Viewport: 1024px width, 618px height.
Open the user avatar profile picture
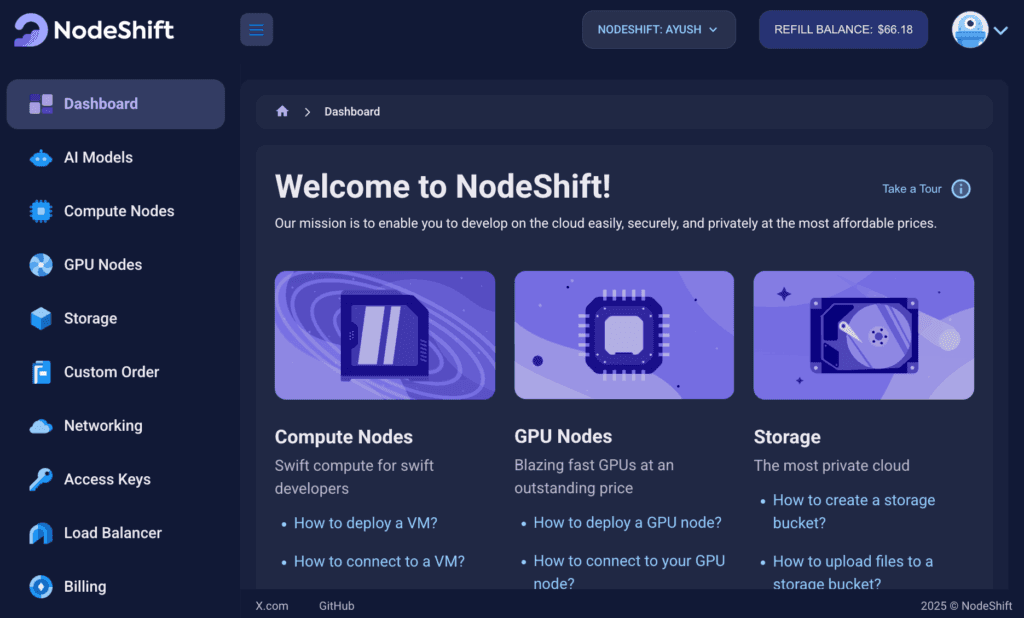tap(970, 29)
